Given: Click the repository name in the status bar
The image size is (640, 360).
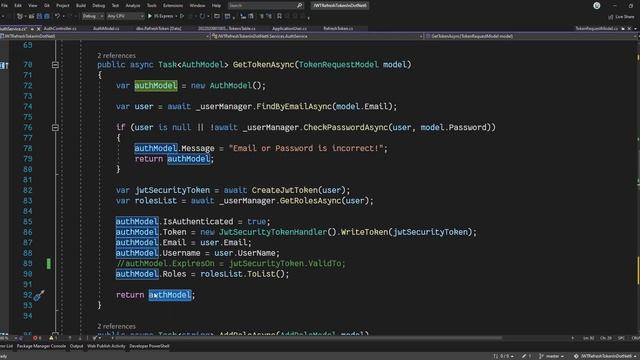Looking at the screenshot, I should 605,356.
